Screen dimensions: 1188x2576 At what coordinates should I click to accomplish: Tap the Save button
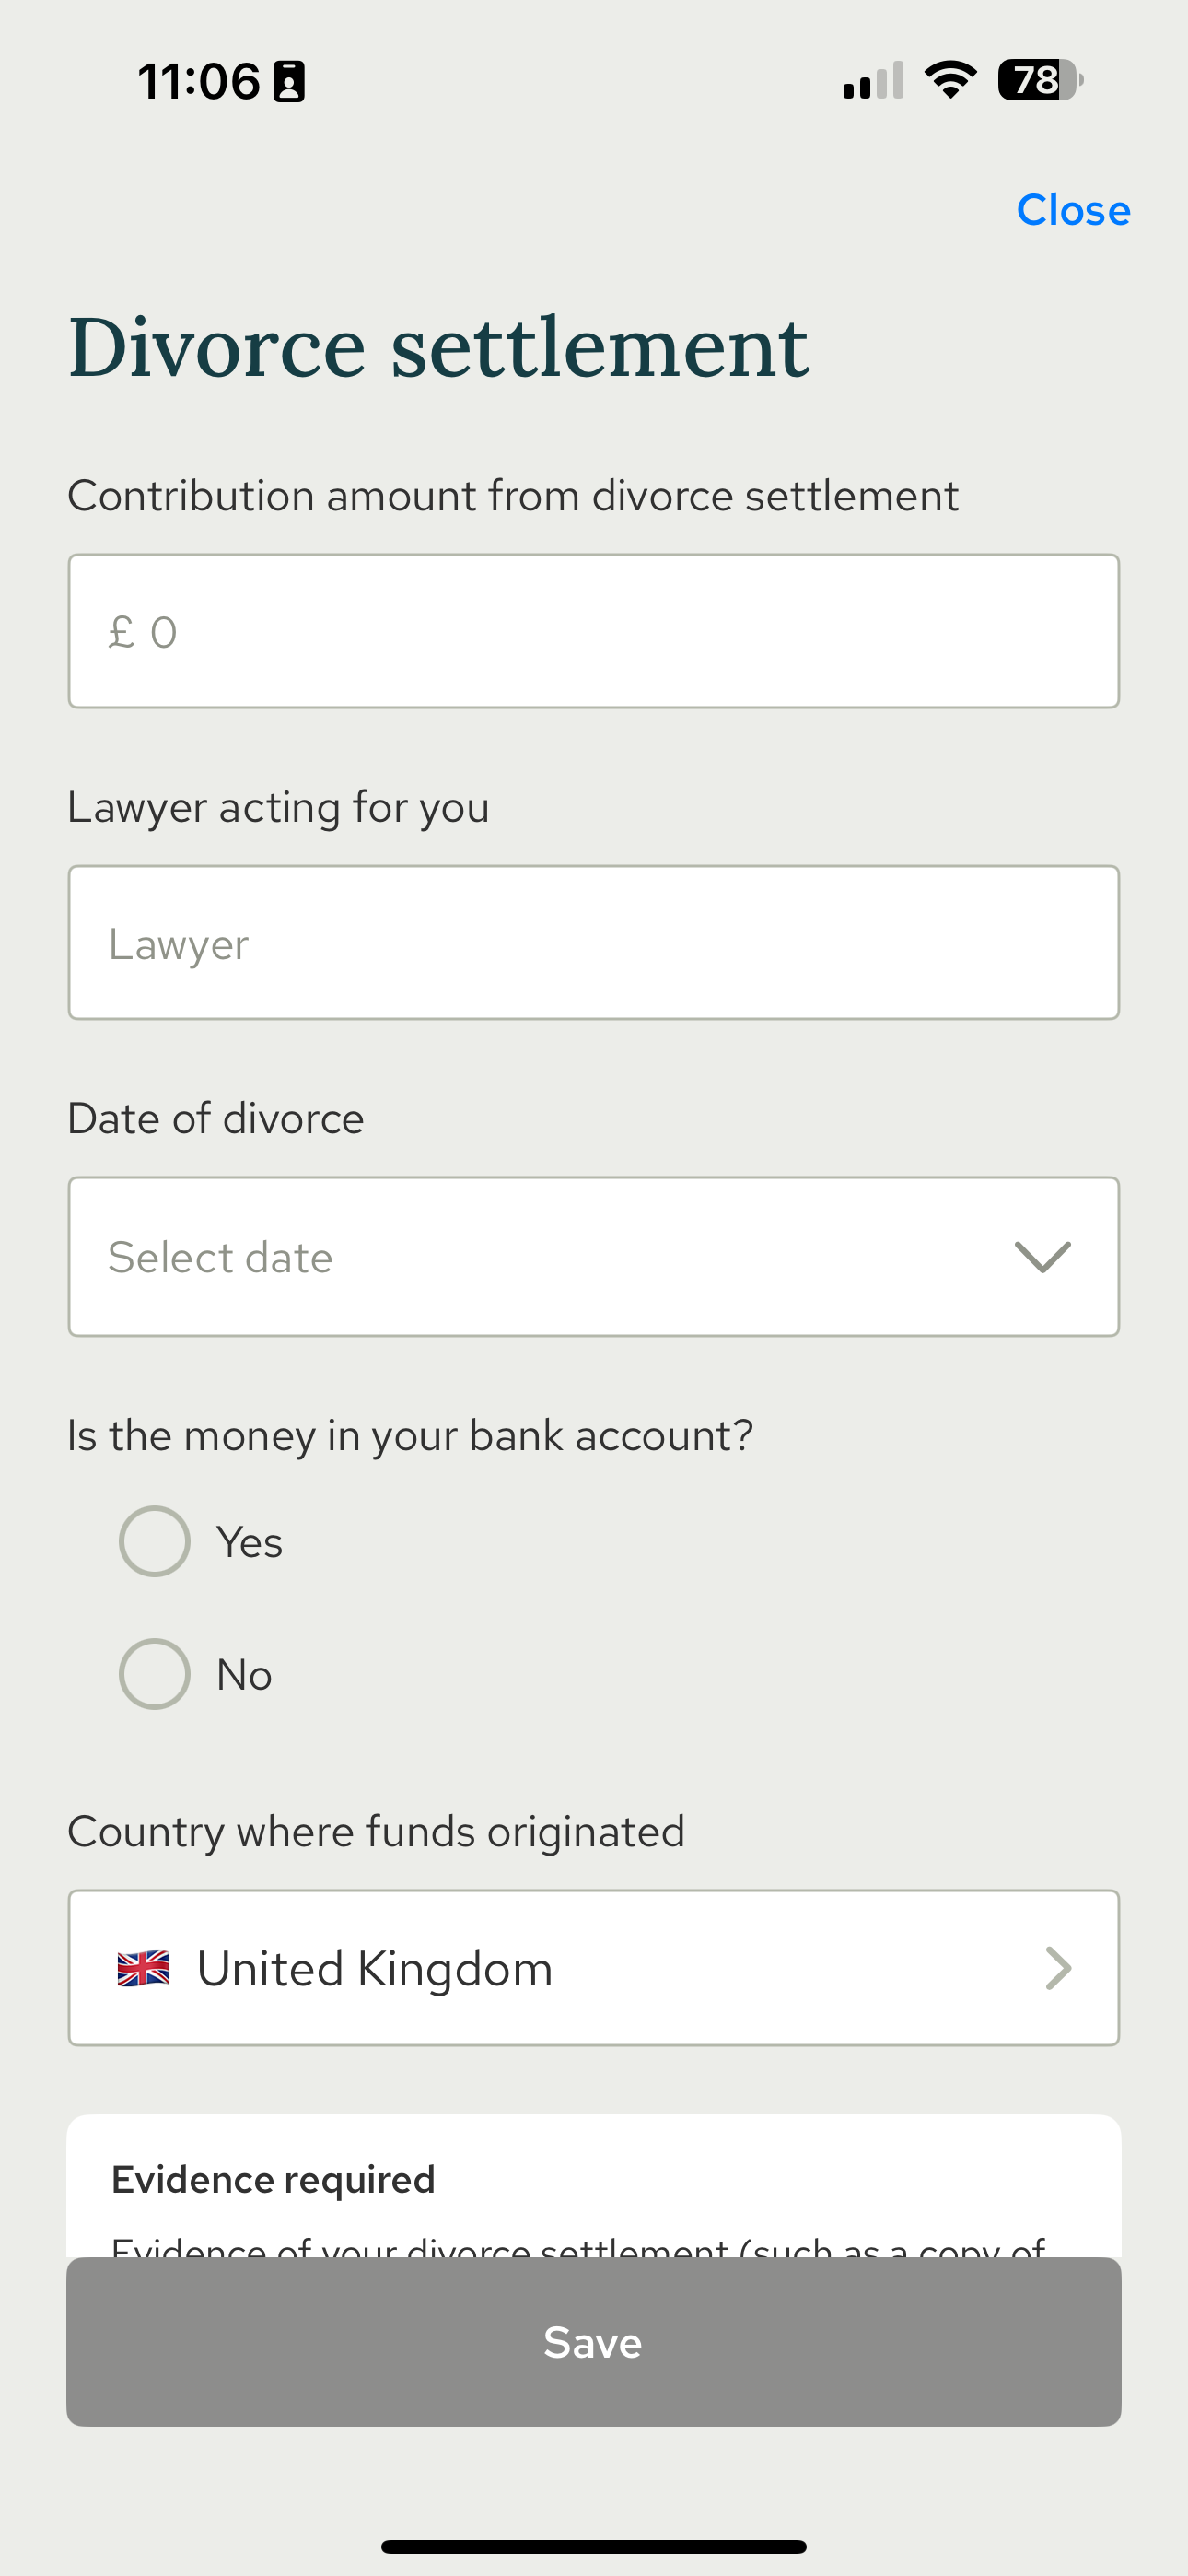pos(594,2342)
